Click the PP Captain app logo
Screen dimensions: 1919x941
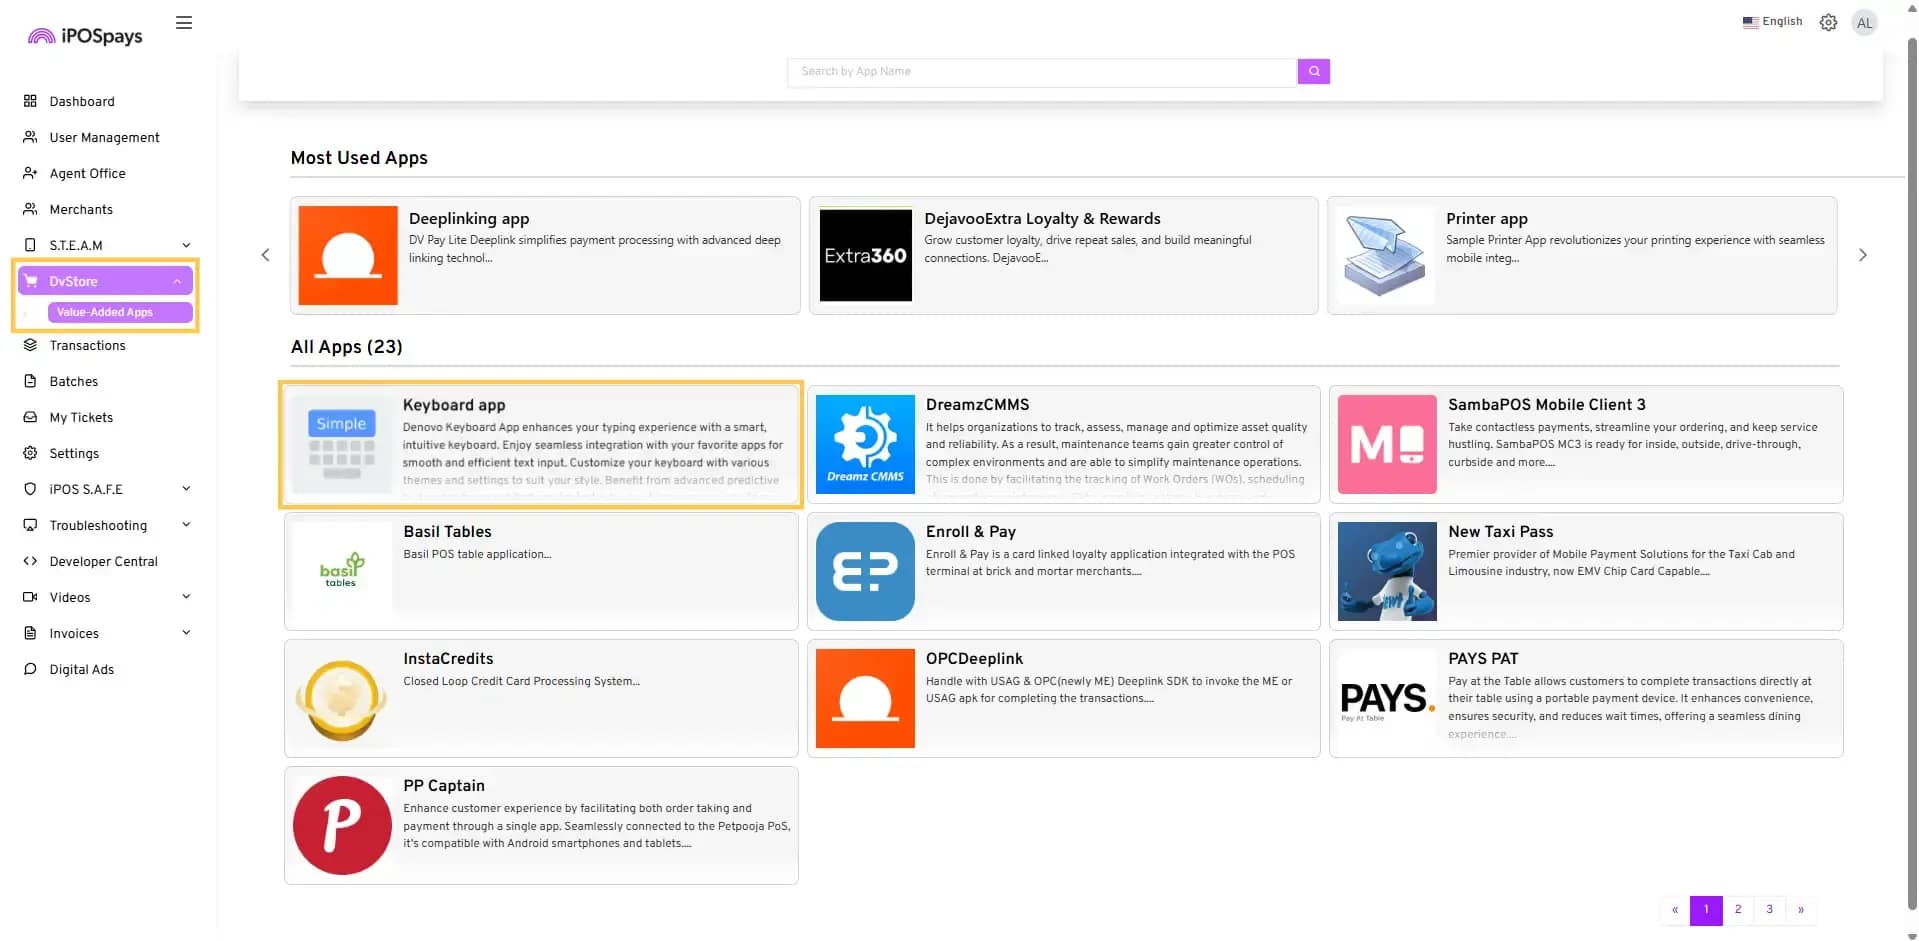(342, 825)
